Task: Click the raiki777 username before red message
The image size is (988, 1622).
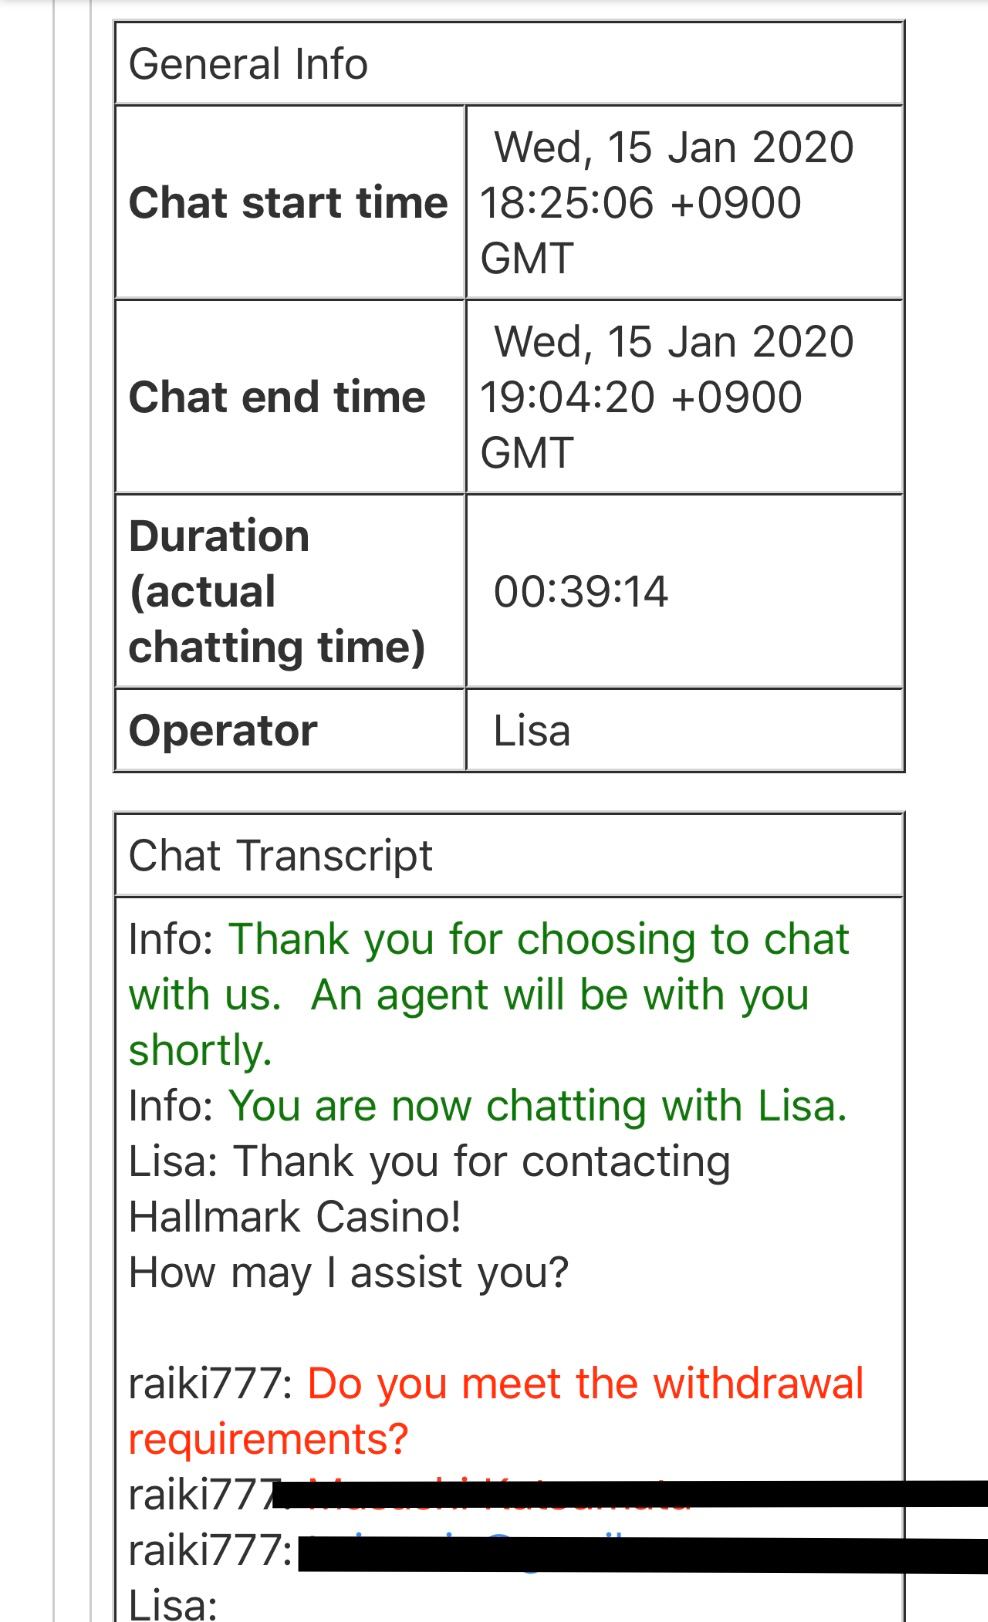Action: point(209,1384)
